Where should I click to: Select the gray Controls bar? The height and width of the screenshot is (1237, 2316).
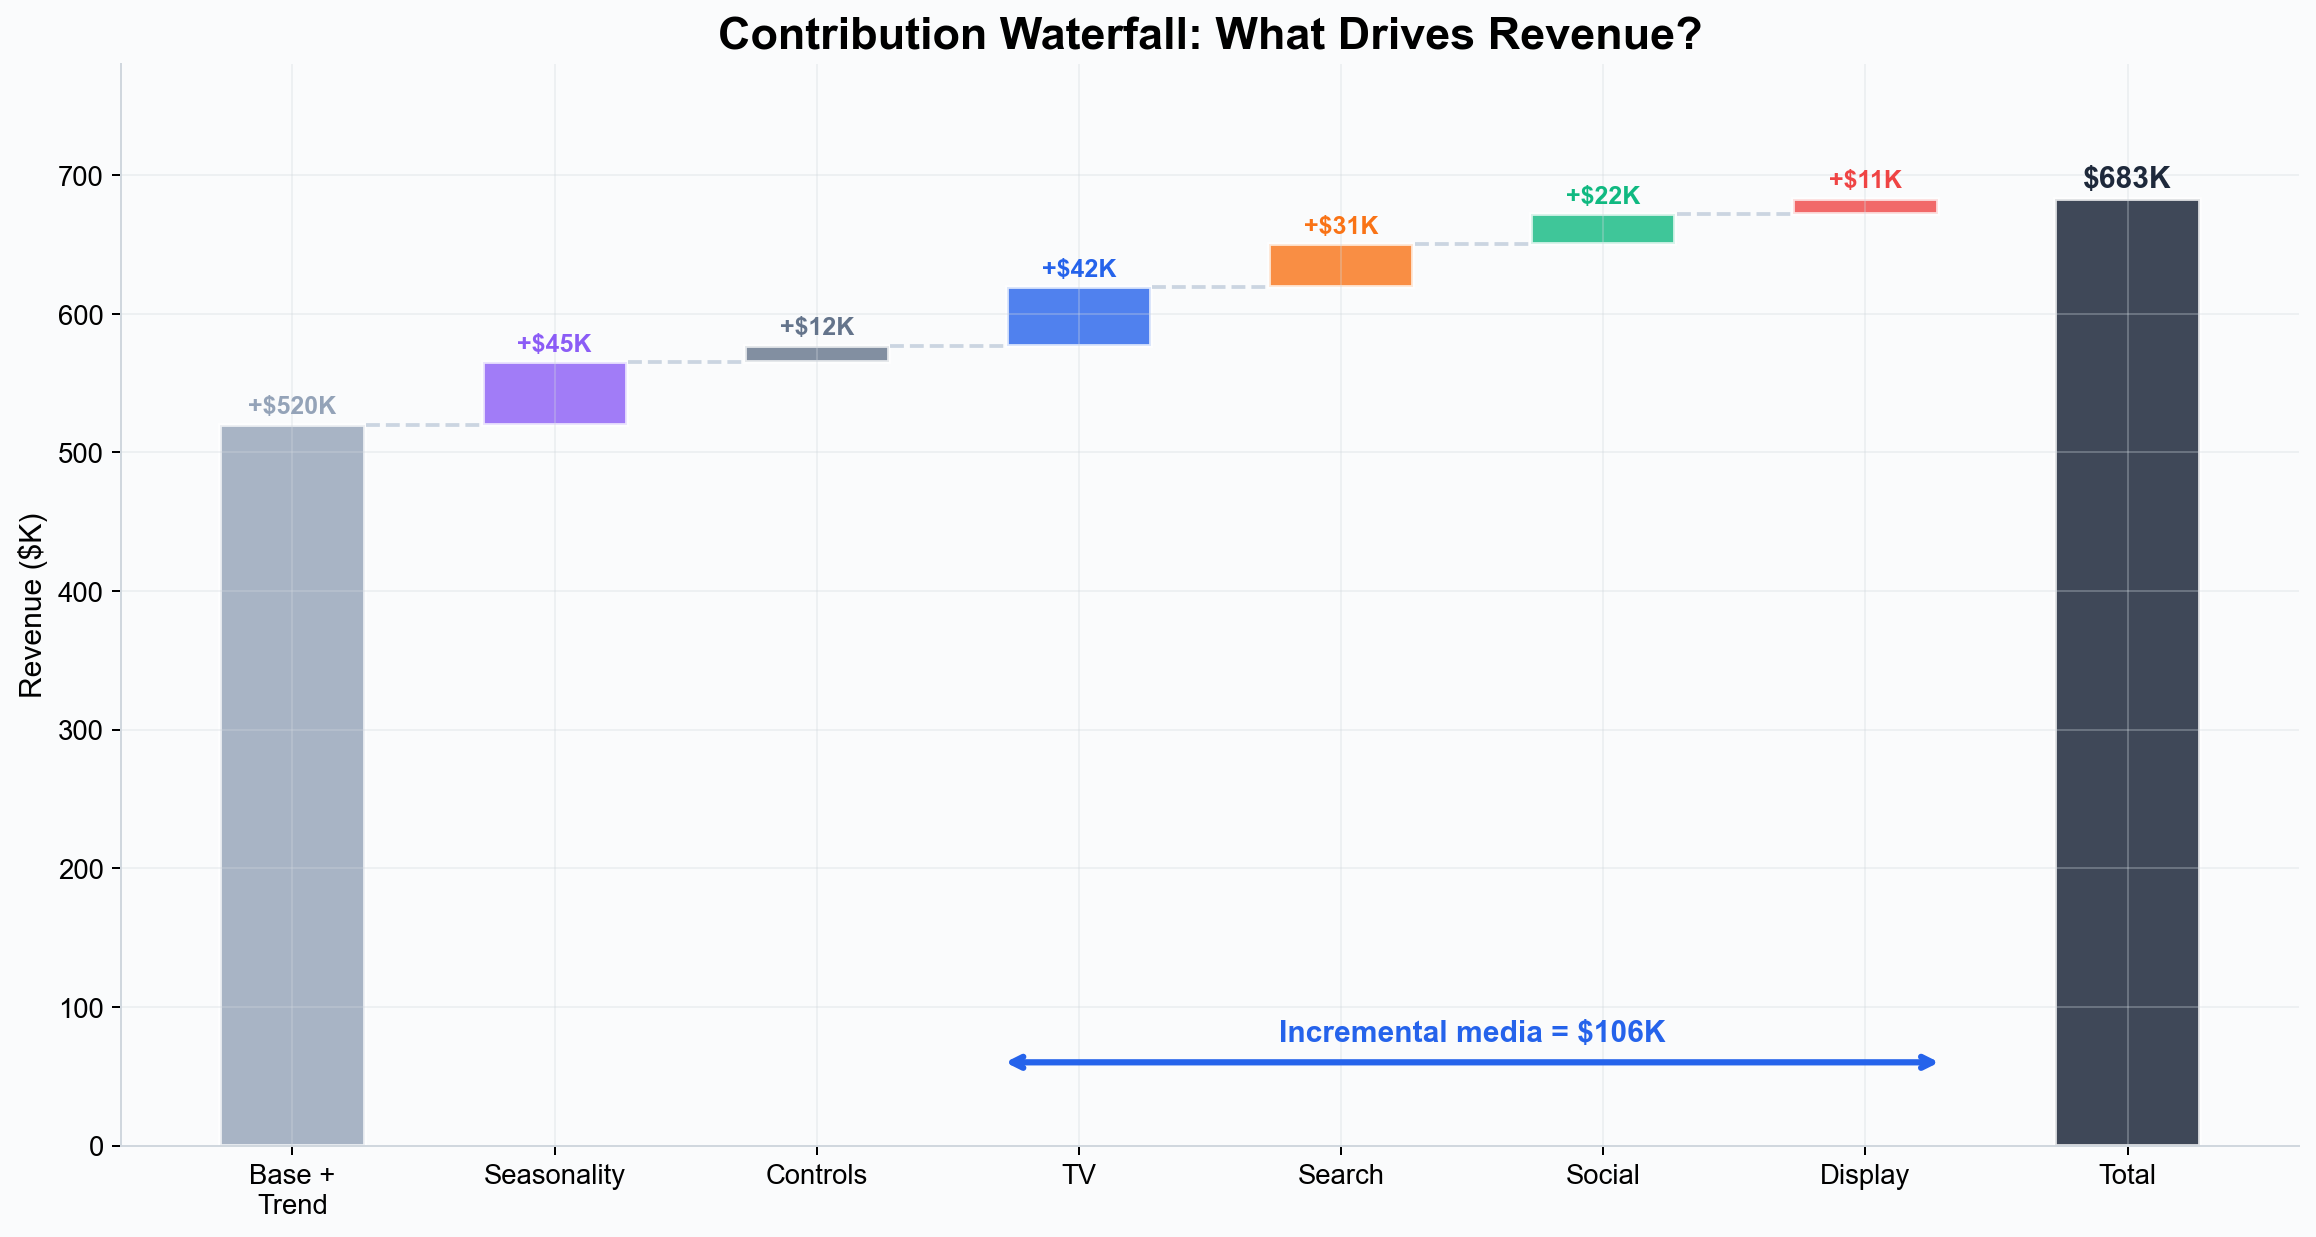[817, 354]
